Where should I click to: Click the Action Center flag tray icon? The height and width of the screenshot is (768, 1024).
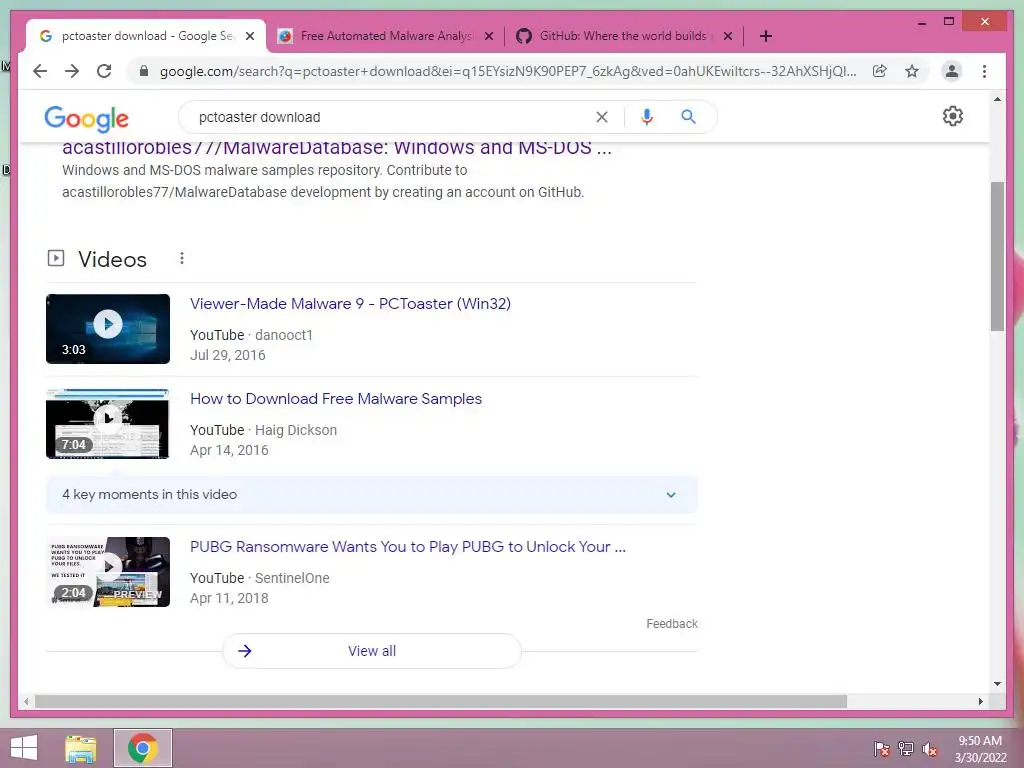[x=882, y=749]
